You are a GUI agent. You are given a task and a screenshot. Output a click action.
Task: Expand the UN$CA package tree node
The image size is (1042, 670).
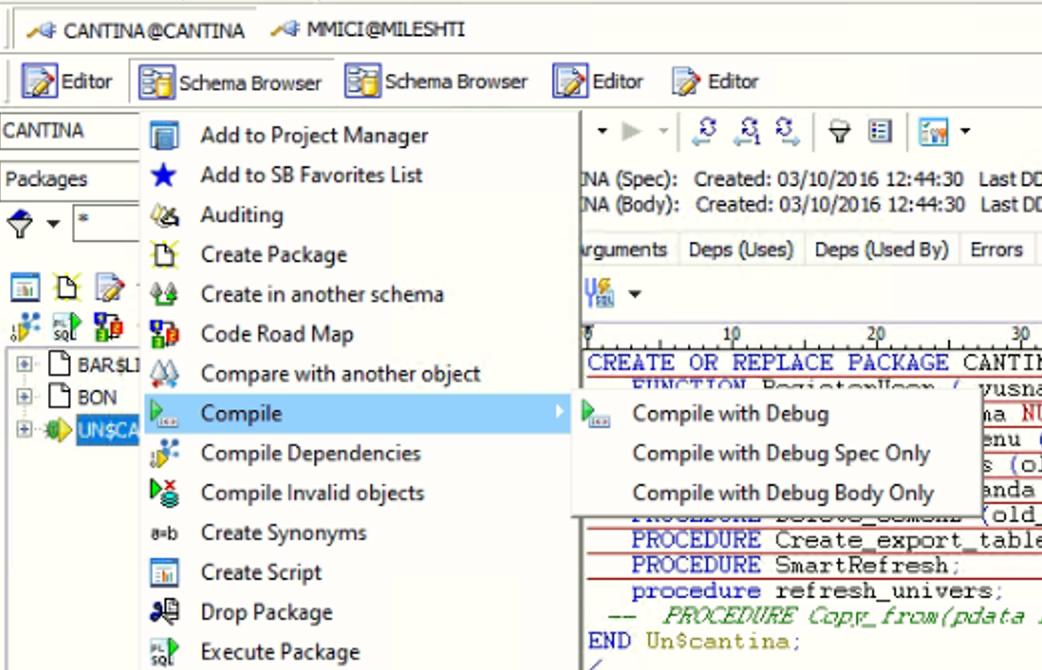(x=24, y=429)
